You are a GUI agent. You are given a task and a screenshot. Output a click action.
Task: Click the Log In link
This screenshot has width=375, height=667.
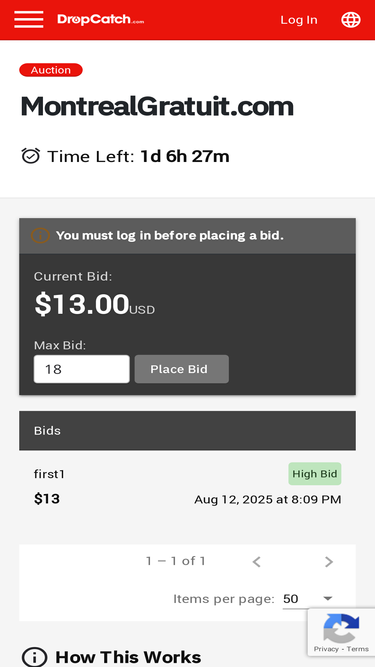coord(299,20)
